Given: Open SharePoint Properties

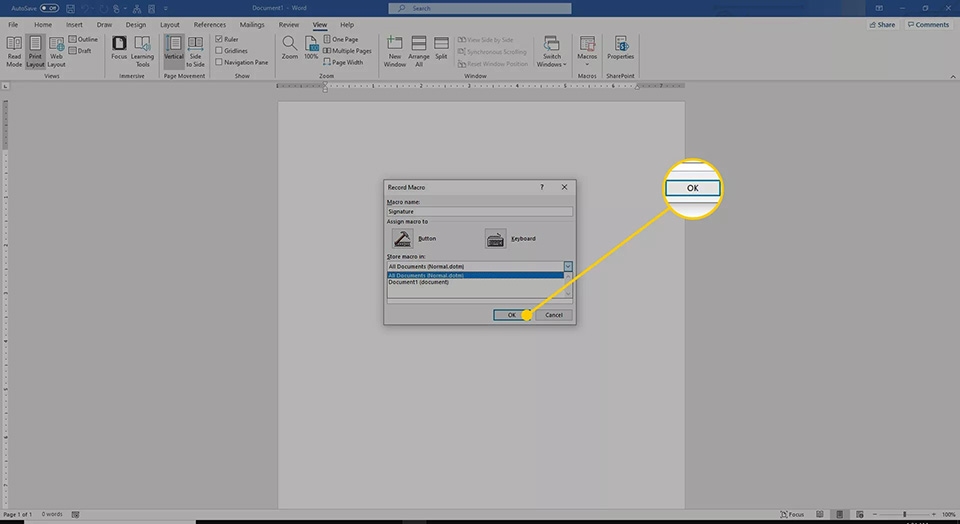Looking at the screenshot, I should click(620, 48).
